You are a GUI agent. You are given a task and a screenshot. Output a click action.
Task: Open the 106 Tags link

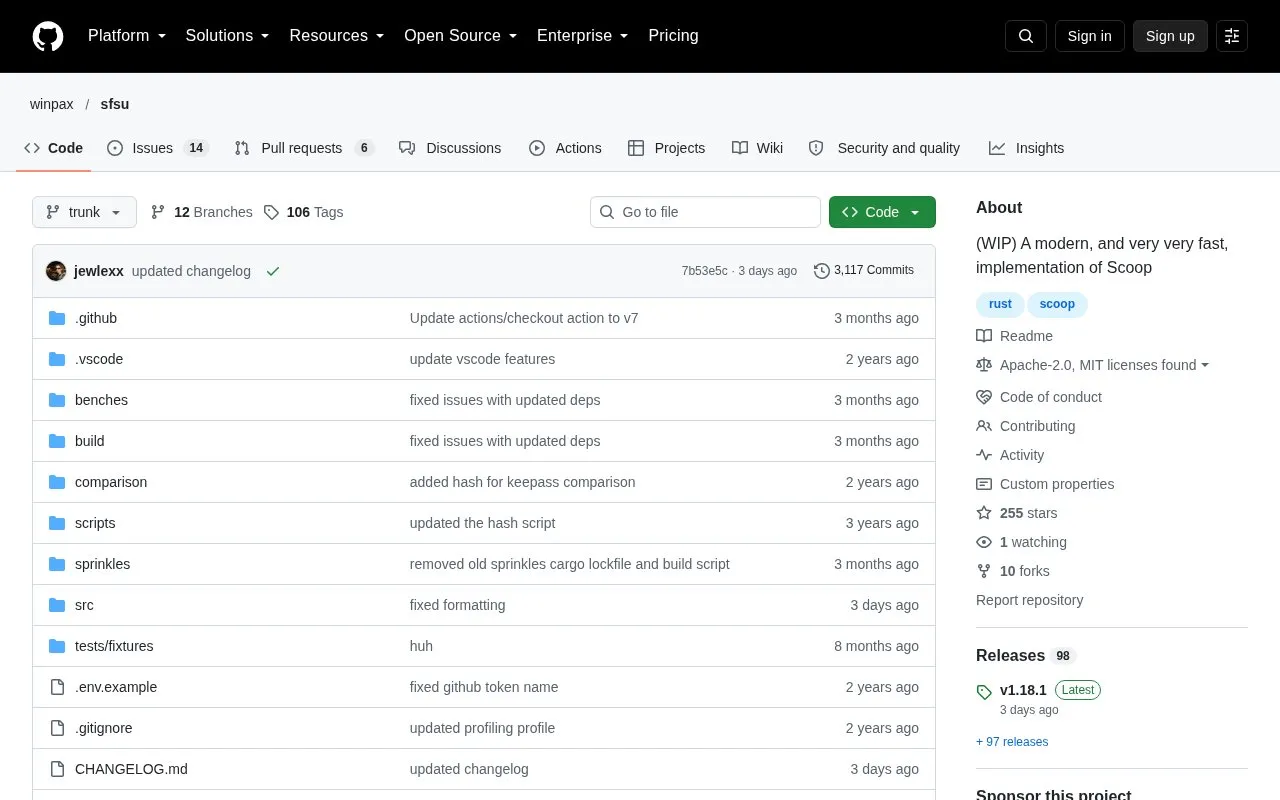click(304, 212)
